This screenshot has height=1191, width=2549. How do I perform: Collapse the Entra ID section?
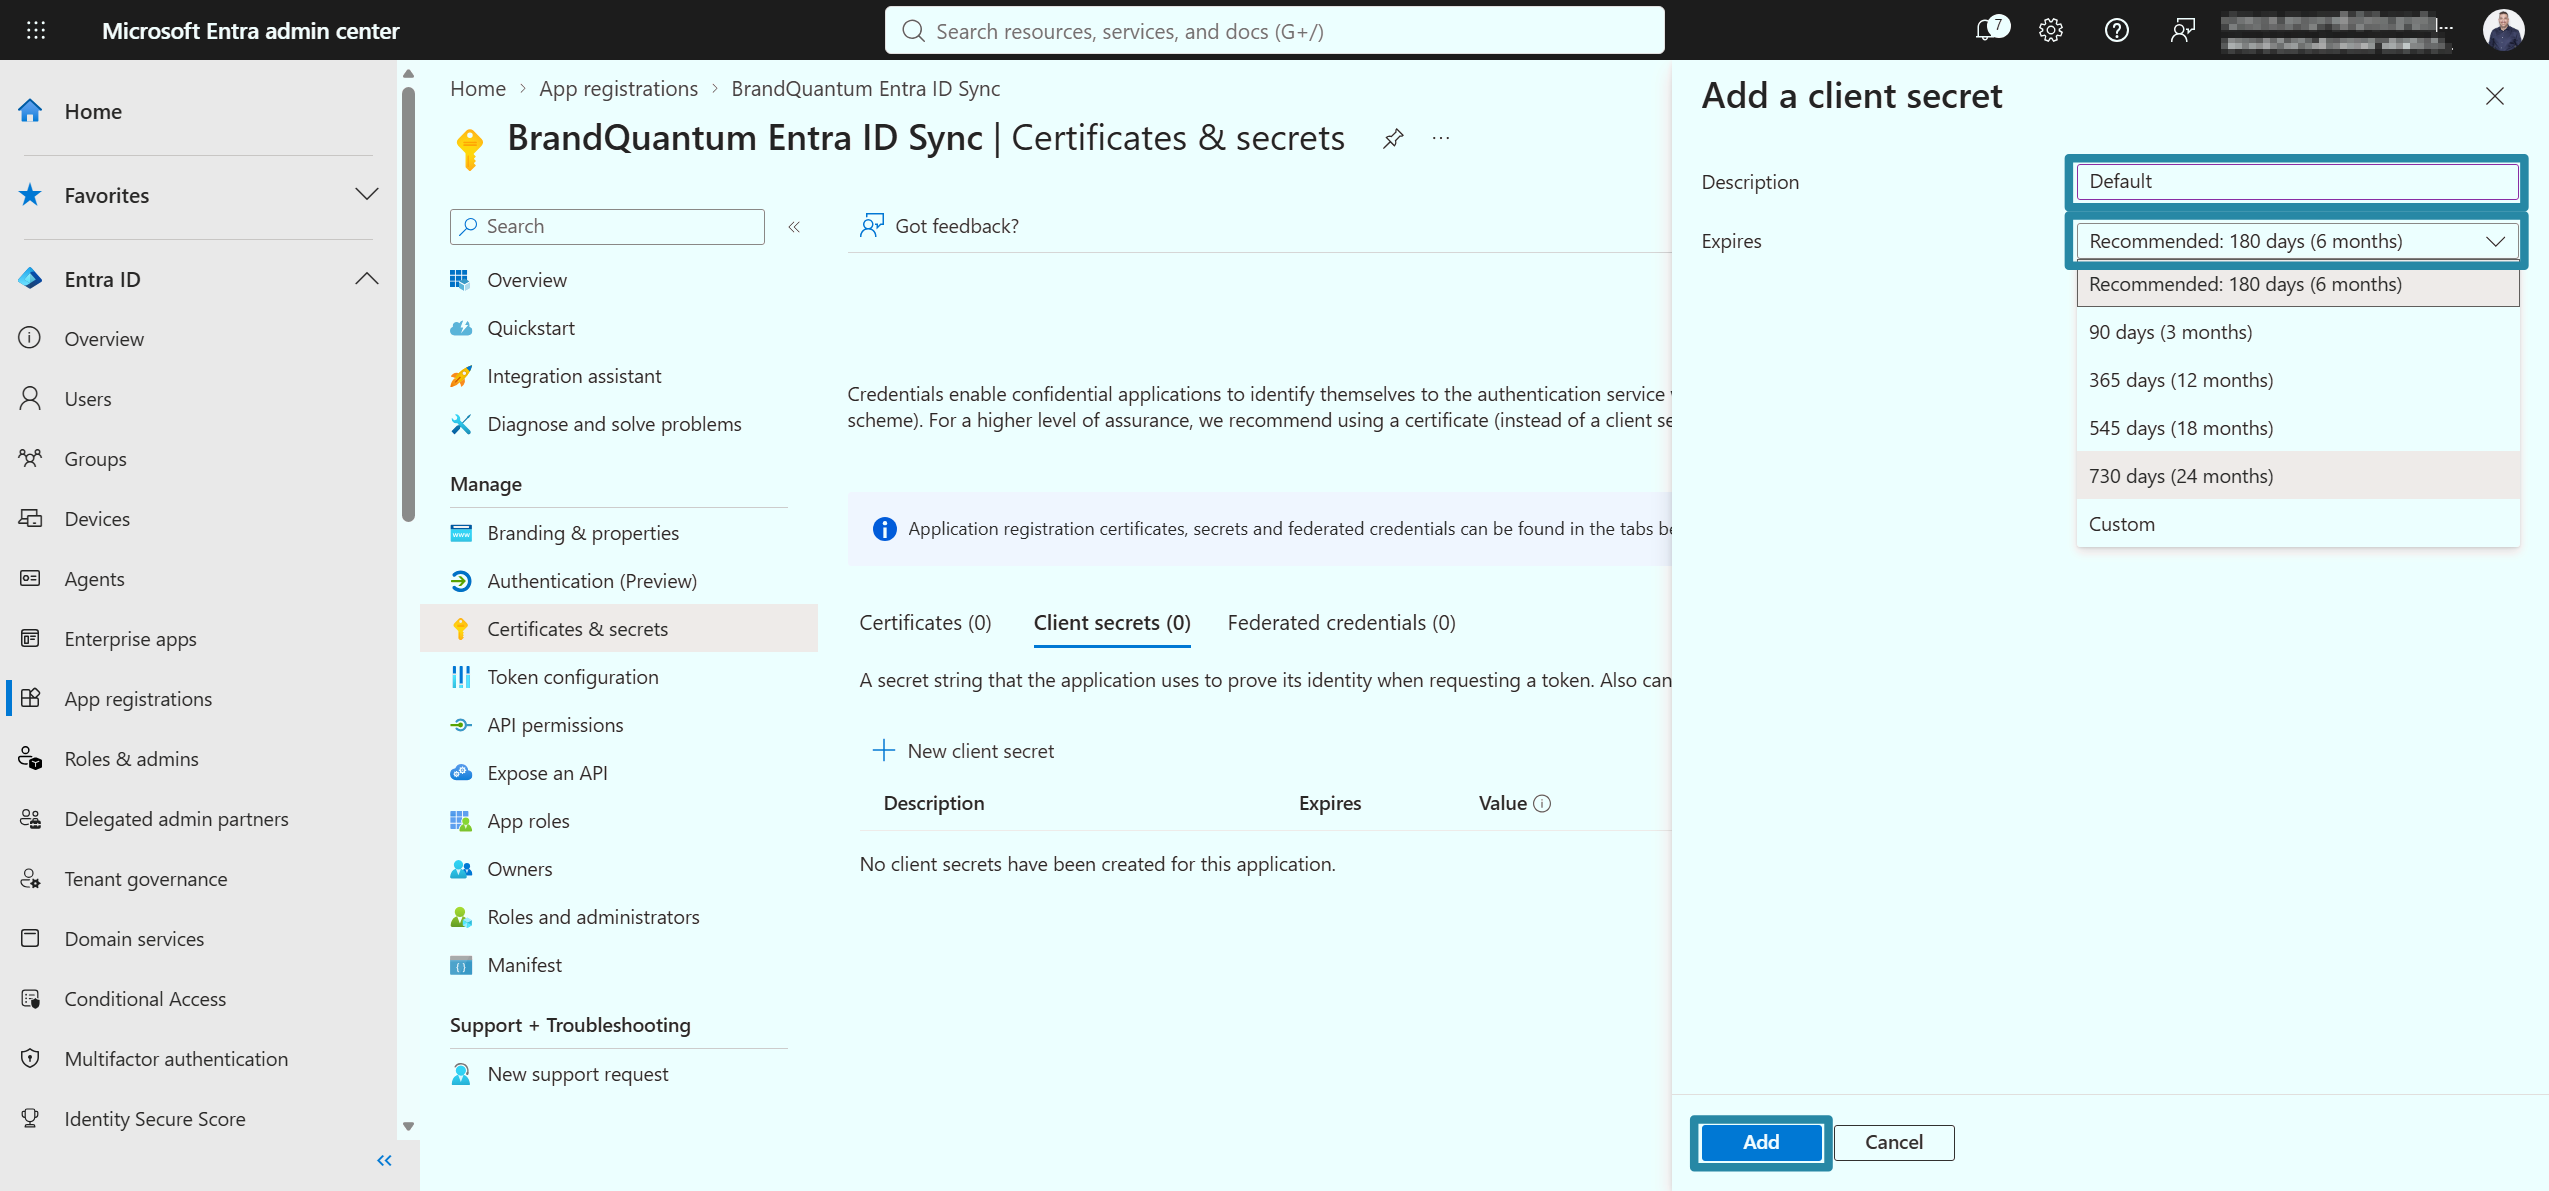367,279
